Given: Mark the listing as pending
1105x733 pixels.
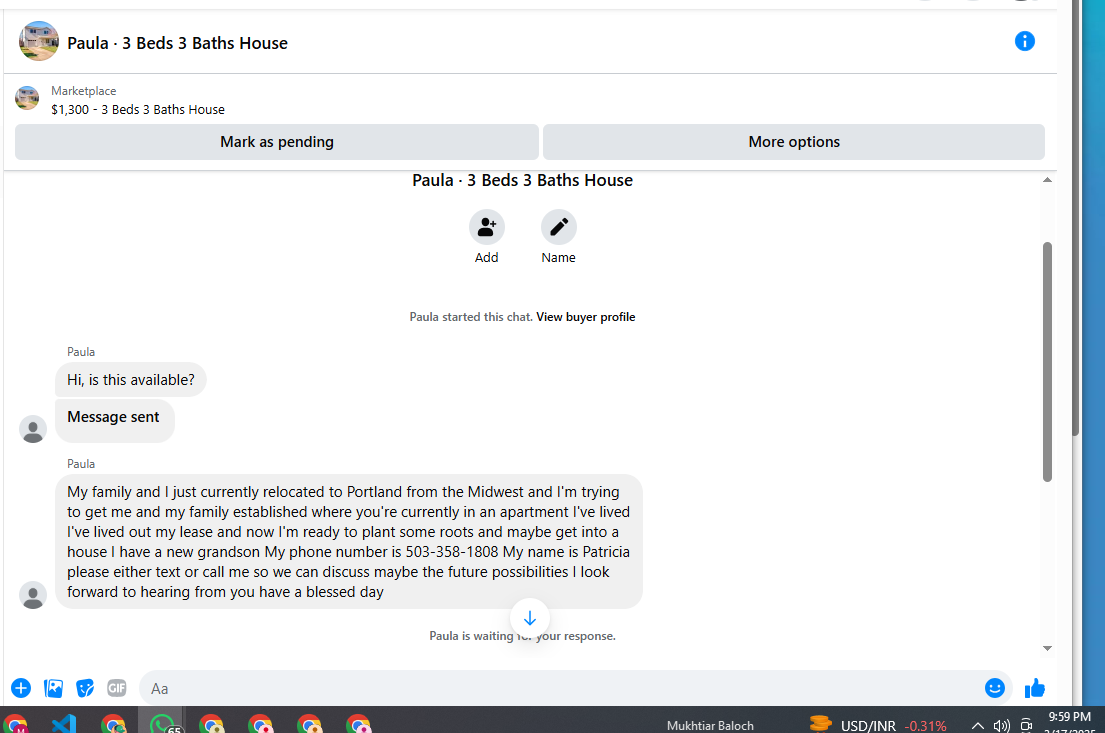Looking at the screenshot, I should pos(277,142).
